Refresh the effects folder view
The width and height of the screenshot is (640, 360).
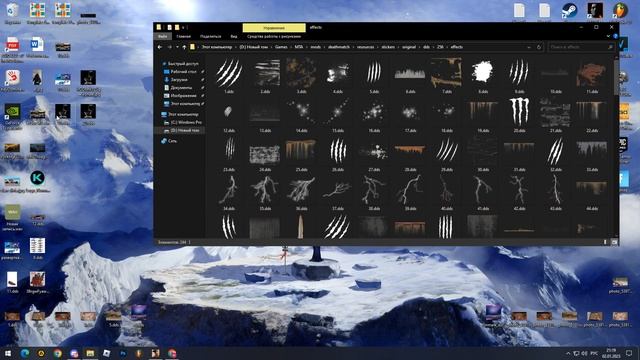pos(539,47)
